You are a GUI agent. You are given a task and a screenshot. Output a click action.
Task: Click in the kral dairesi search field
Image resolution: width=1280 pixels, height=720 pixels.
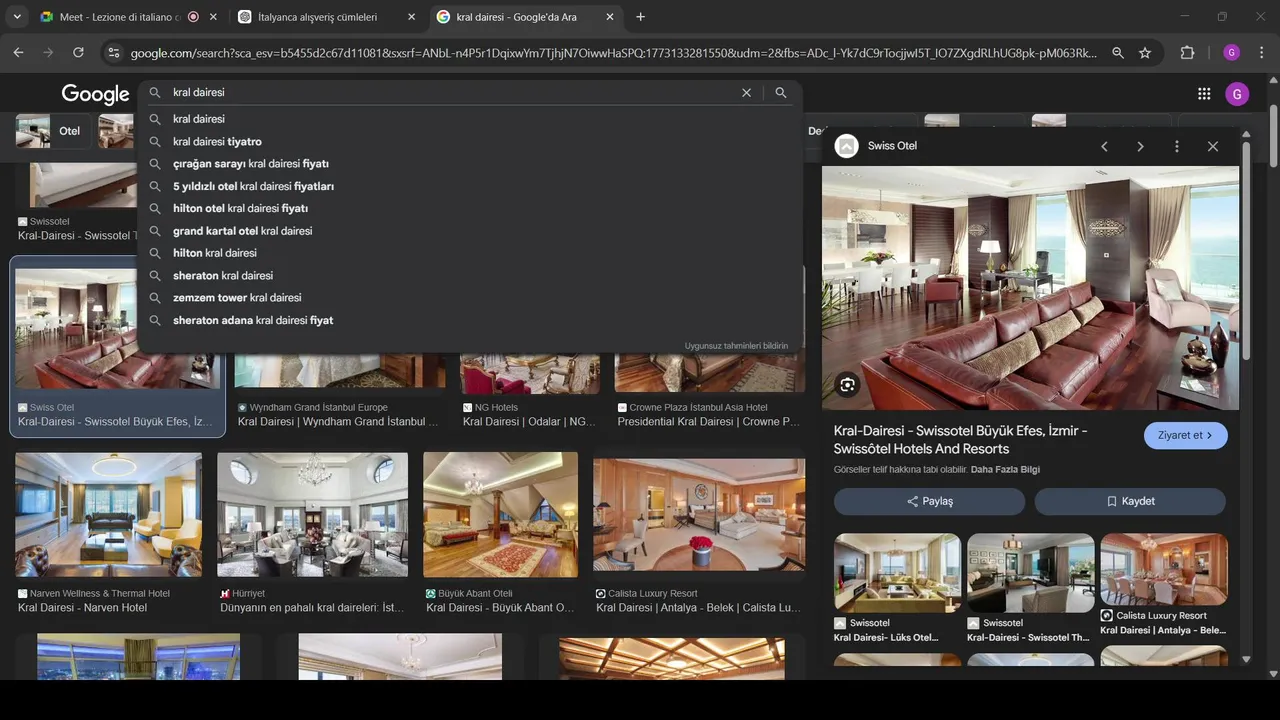point(450,92)
